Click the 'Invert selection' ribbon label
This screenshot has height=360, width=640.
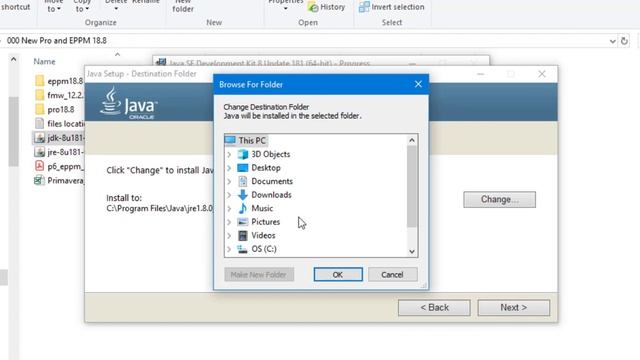398,7
